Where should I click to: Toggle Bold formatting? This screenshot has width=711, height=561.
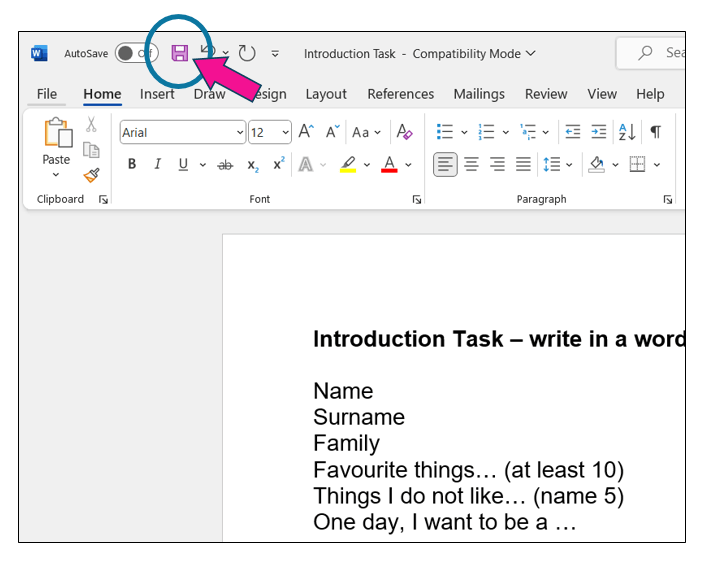(132, 165)
